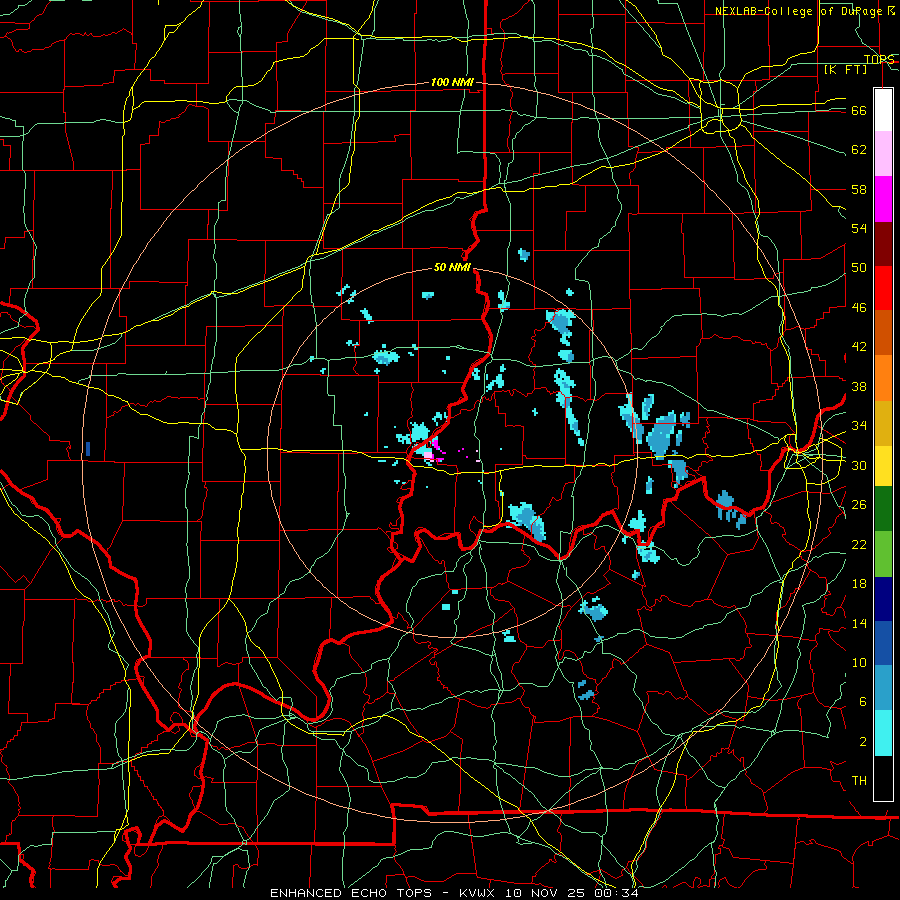The width and height of the screenshot is (900, 900).
Task: Click the 6 legend scale label
Action: [863, 701]
